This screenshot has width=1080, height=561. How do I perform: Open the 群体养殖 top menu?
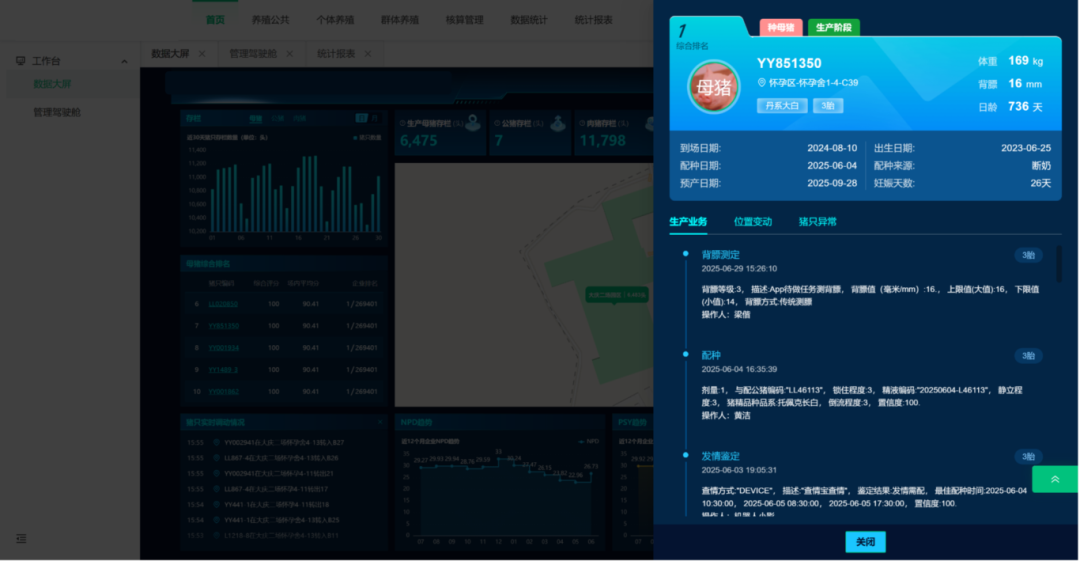399,20
